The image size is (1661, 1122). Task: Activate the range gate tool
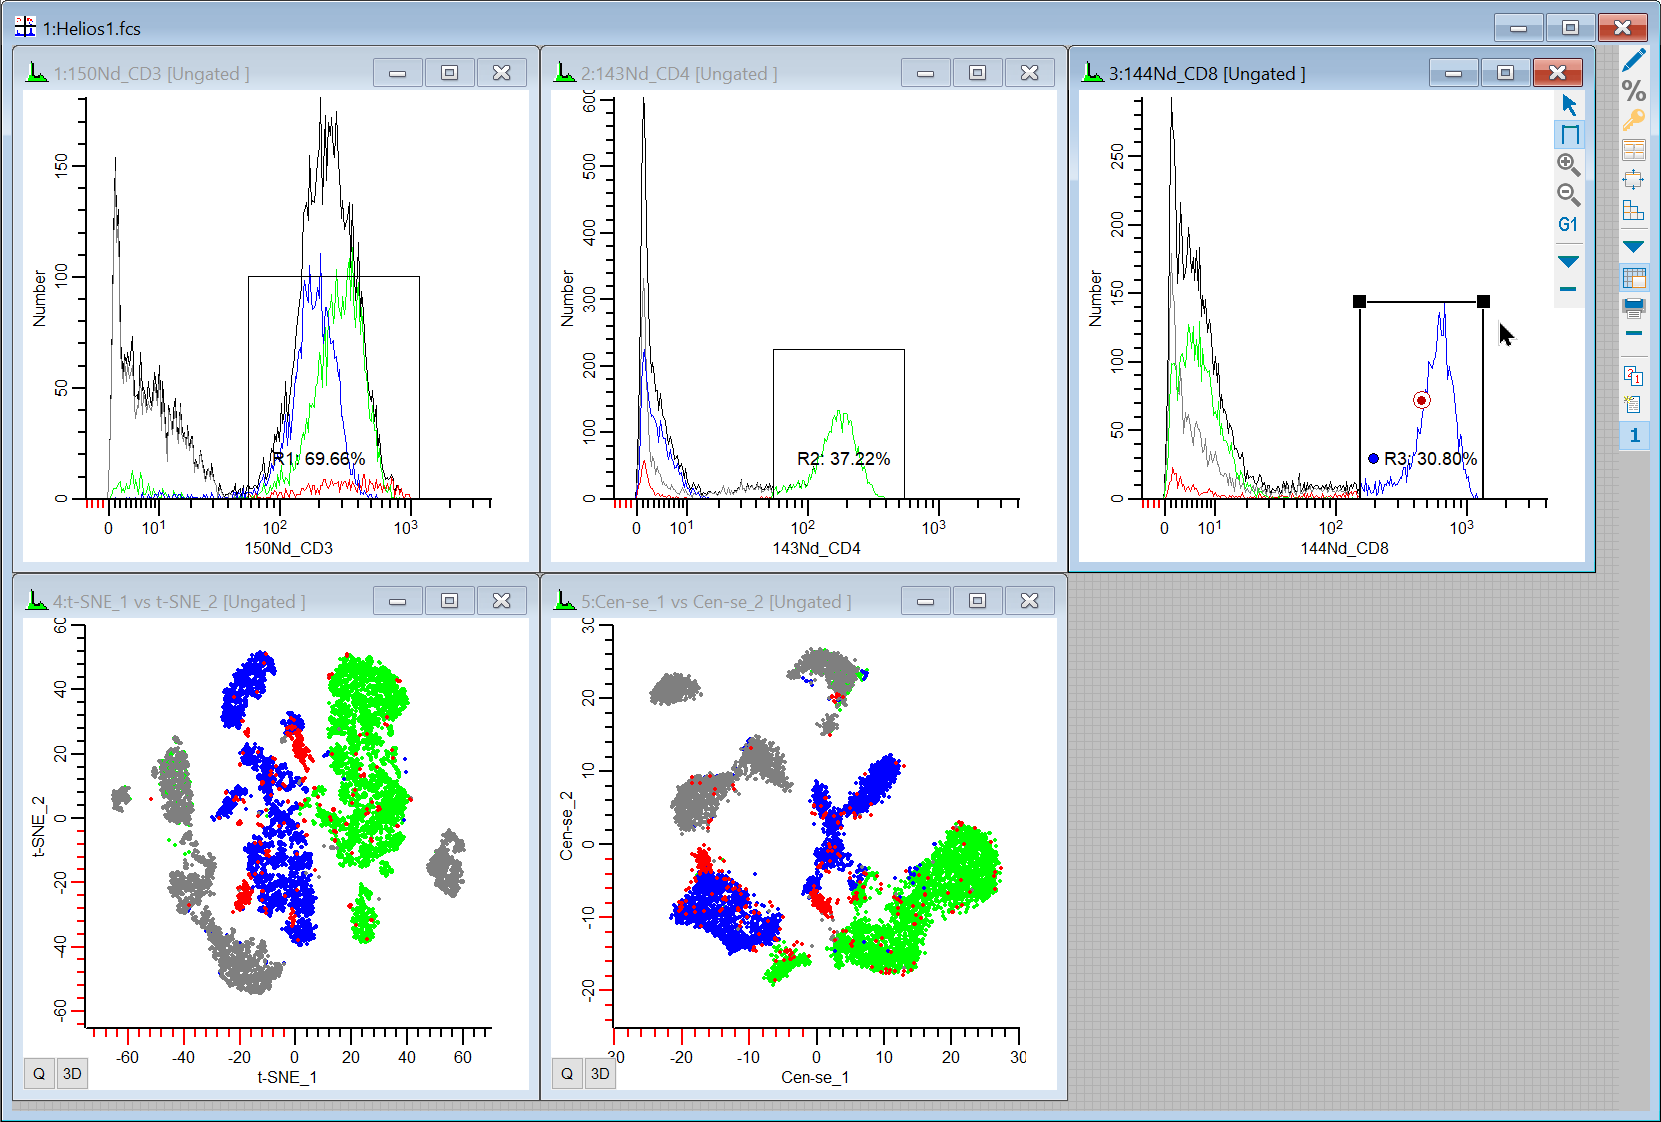point(1568,135)
